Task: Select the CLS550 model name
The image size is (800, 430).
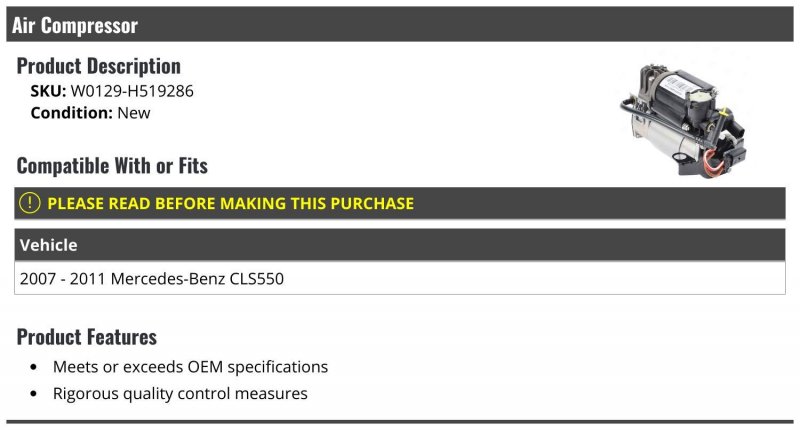Action: (x=254, y=279)
